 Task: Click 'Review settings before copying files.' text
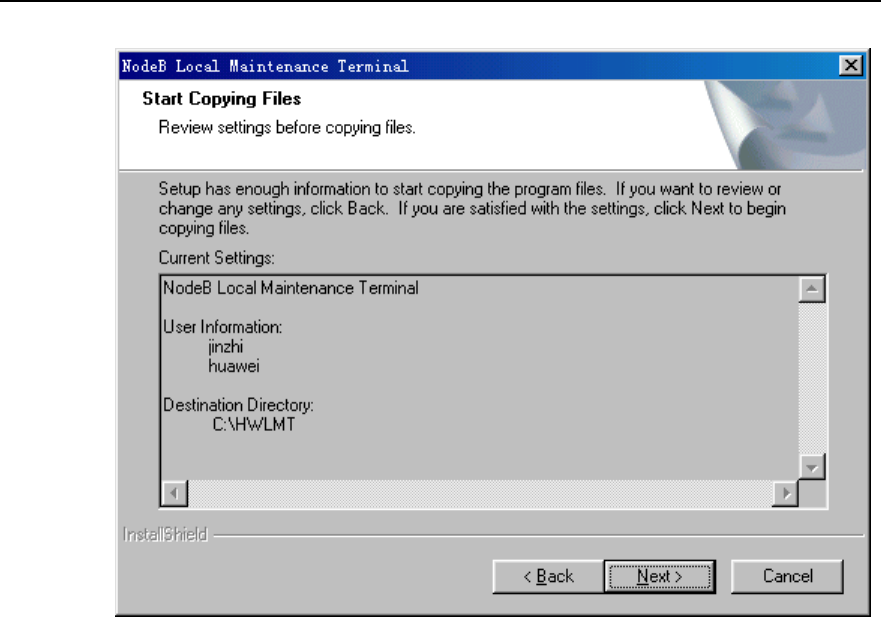pyautogui.click(x=287, y=128)
